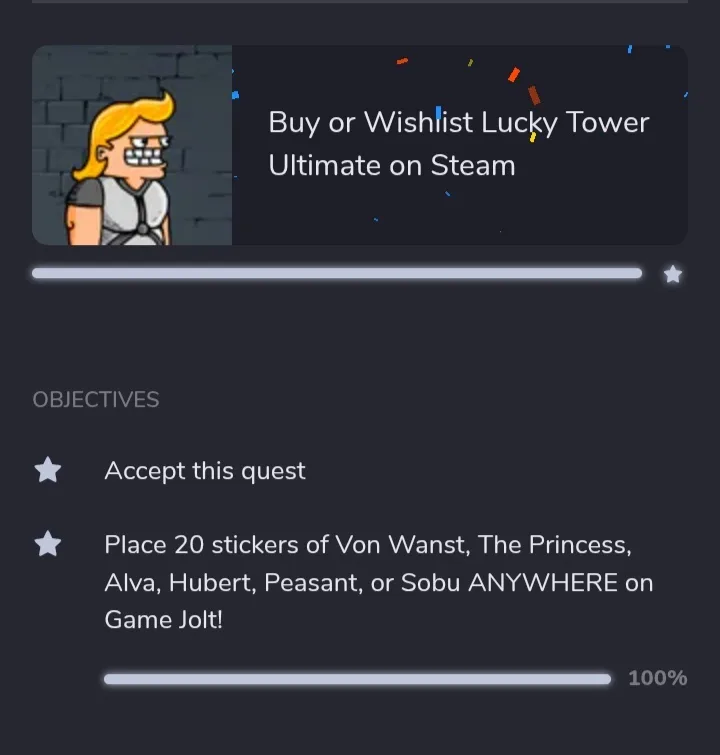Click the orange confetti piece on the quest card

(x=514, y=75)
